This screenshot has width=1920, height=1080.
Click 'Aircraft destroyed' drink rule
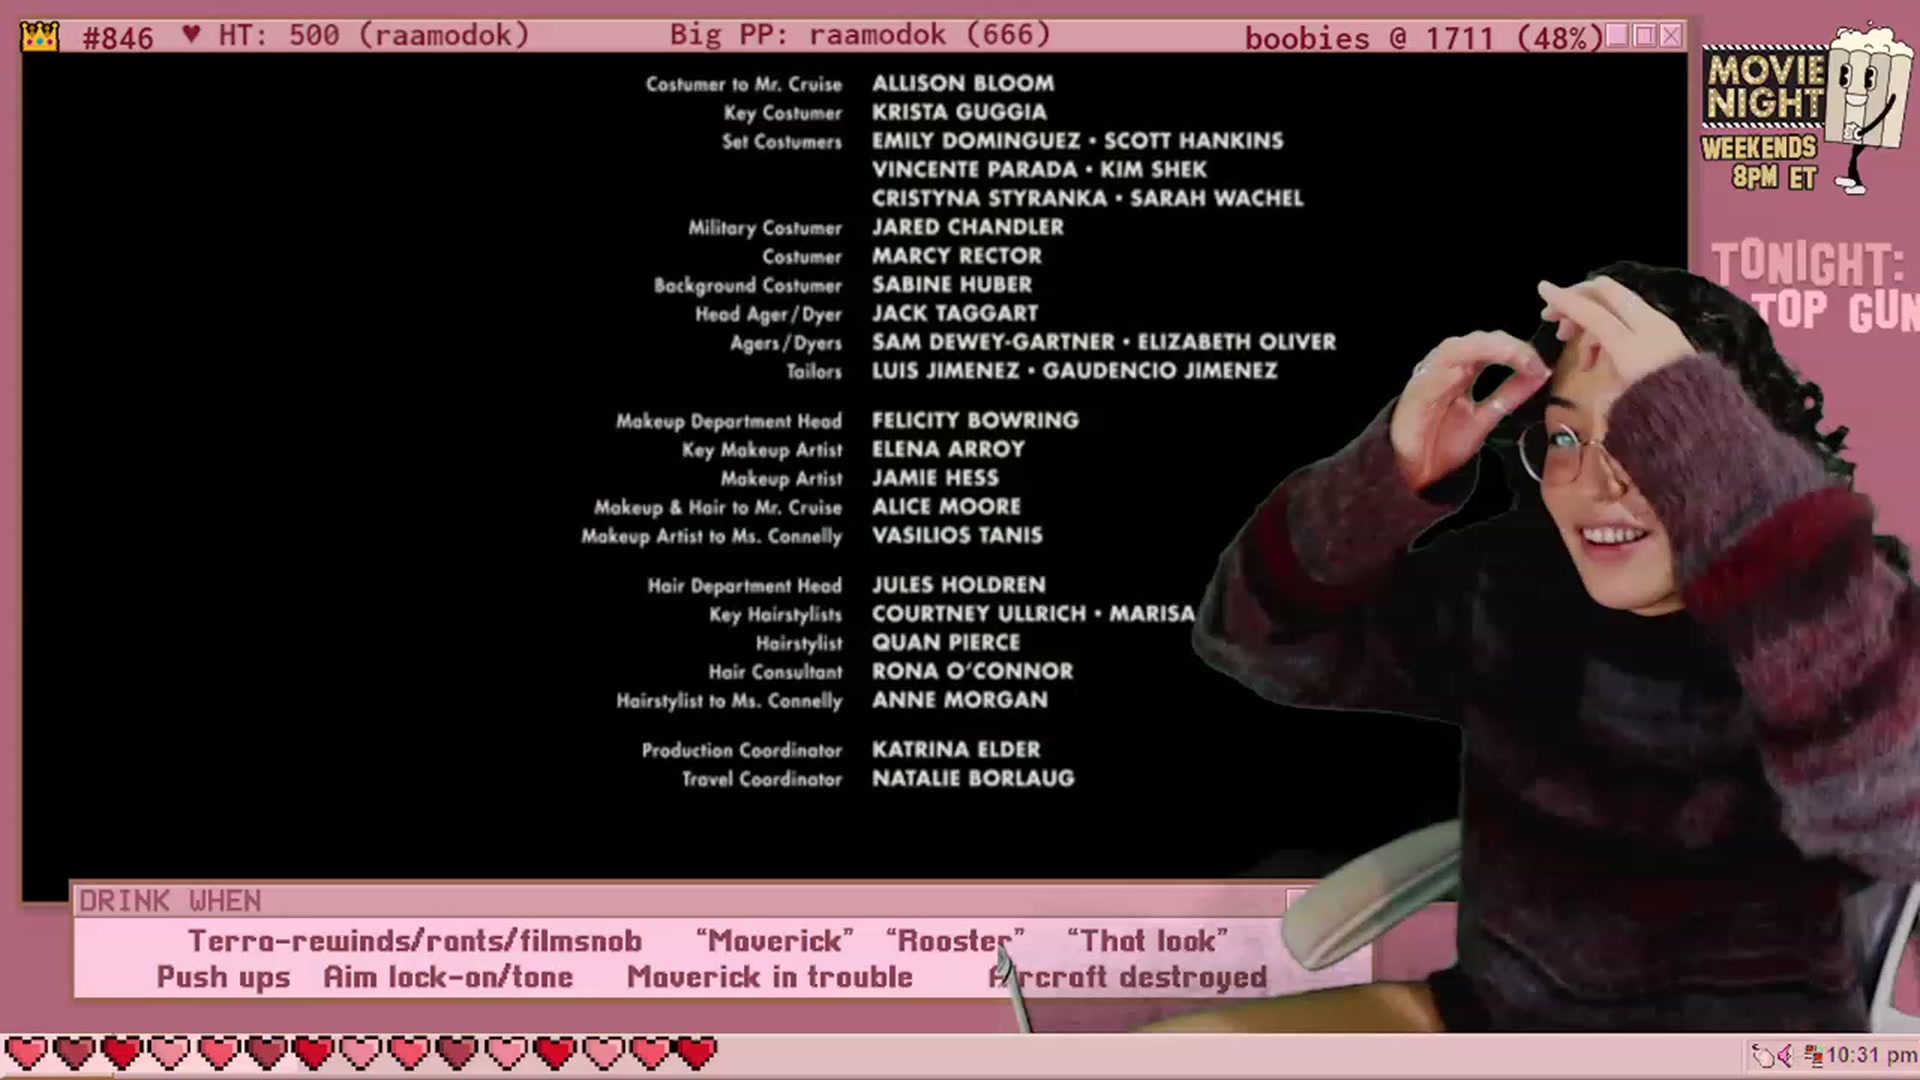point(1128,977)
